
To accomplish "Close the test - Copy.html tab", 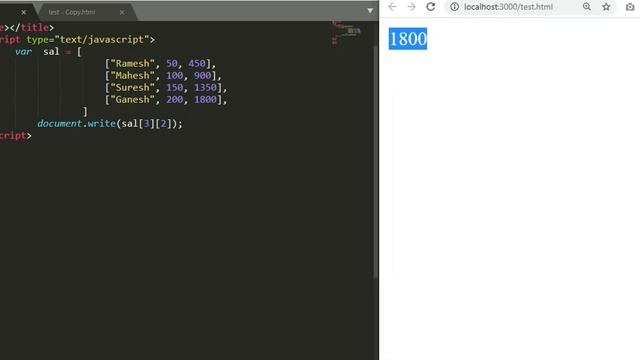I will (x=122, y=12).
